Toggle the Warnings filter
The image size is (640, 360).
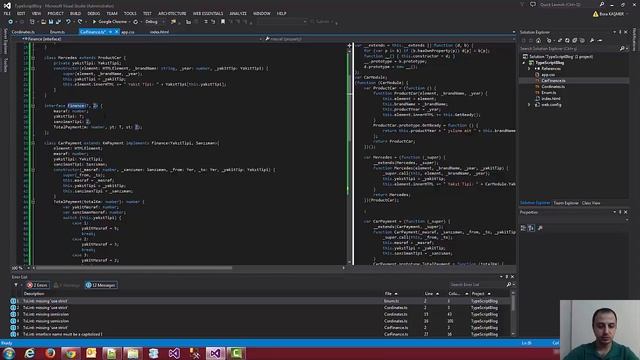[67, 285]
